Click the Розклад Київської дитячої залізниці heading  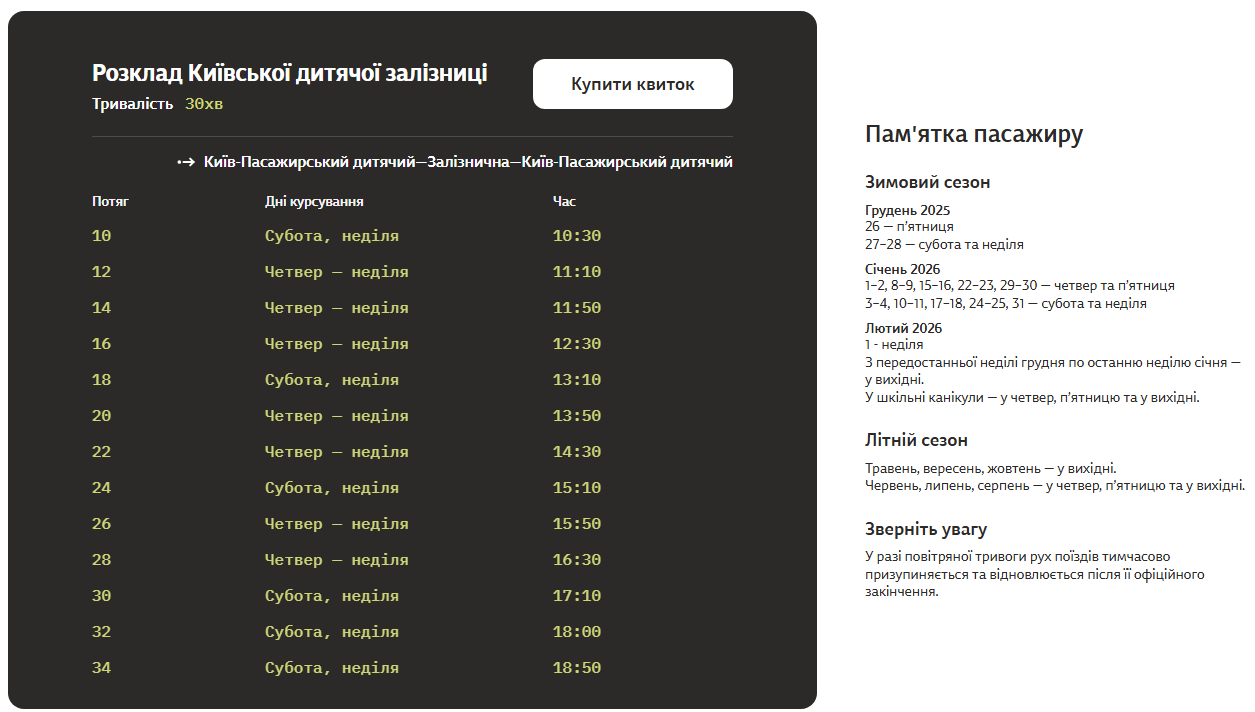pos(289,73)
